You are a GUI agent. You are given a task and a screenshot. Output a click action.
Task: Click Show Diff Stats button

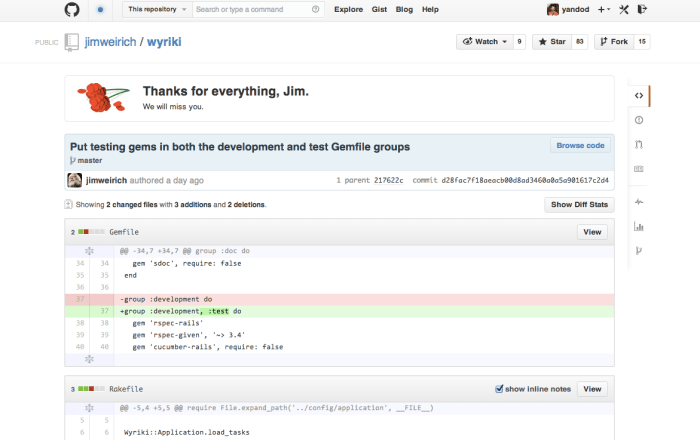(x=579, y=204)
